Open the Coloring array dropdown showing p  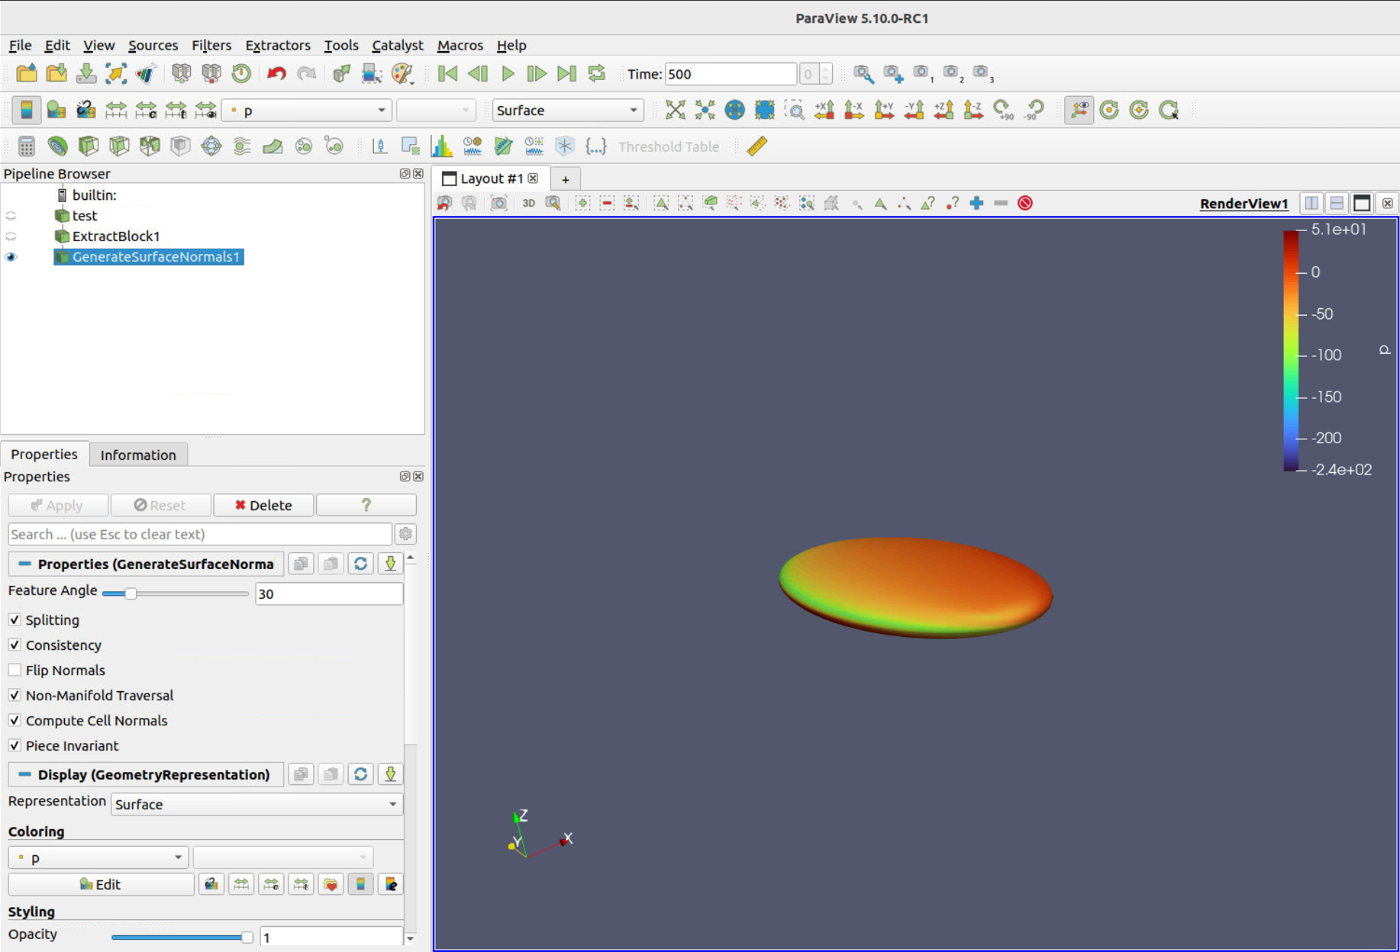coord(97,858)
